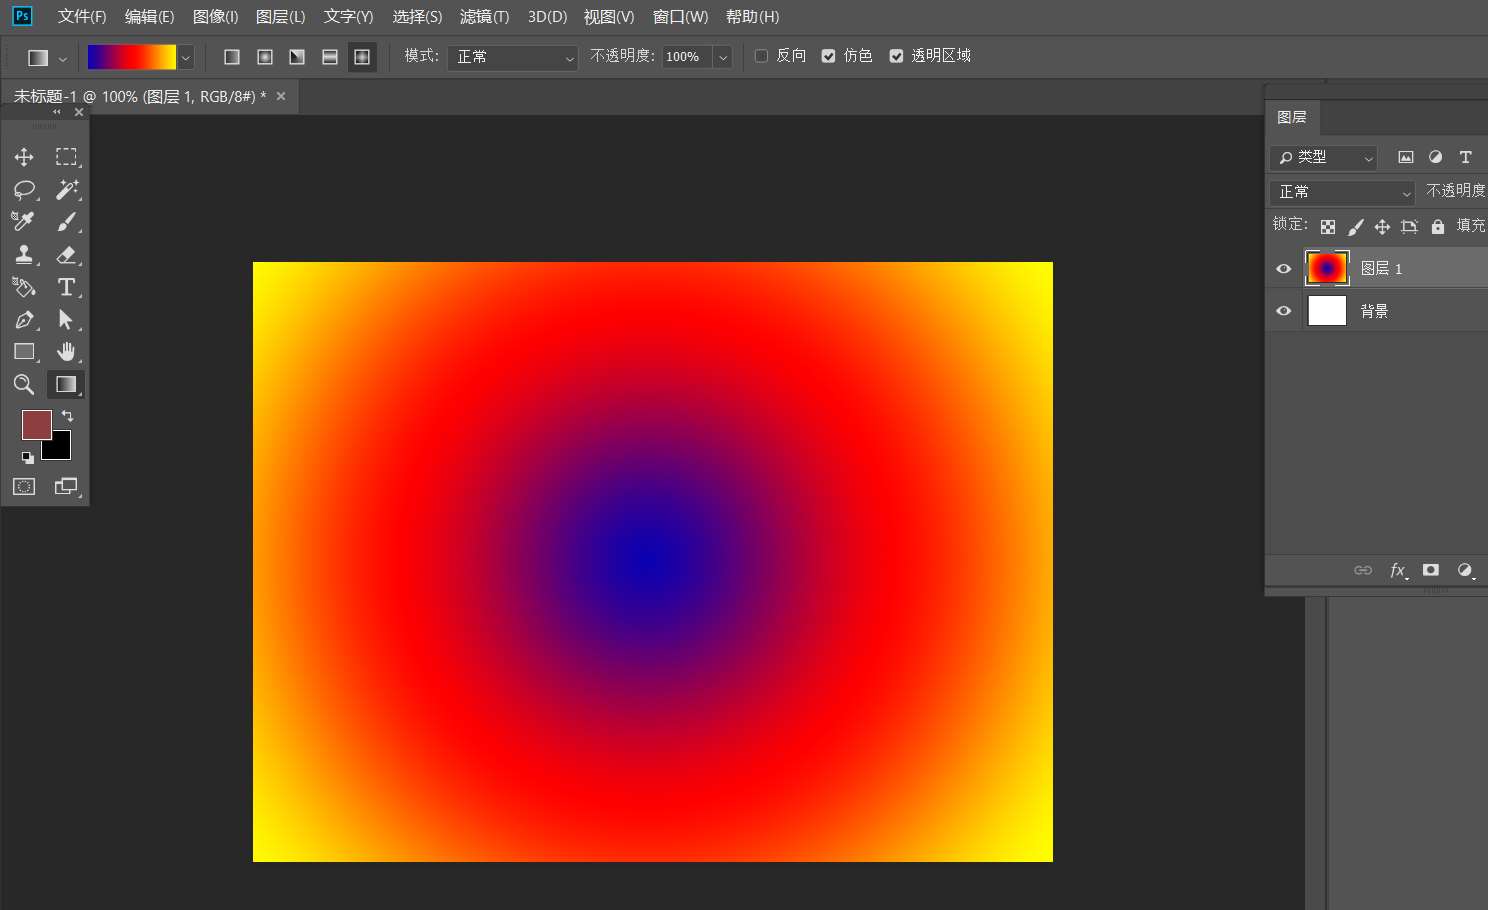
Task: Select the Move tool
Action: coord(24,157)
